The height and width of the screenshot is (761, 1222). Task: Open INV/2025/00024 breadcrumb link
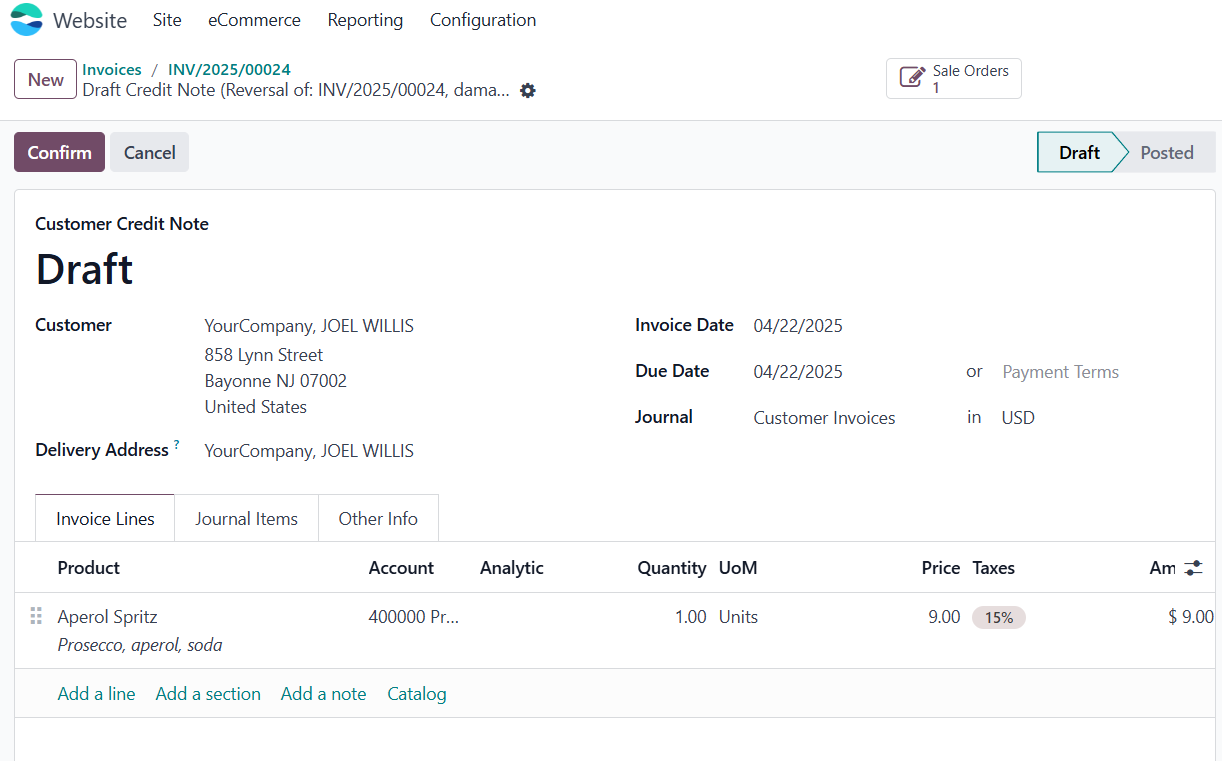coord(229,69)
